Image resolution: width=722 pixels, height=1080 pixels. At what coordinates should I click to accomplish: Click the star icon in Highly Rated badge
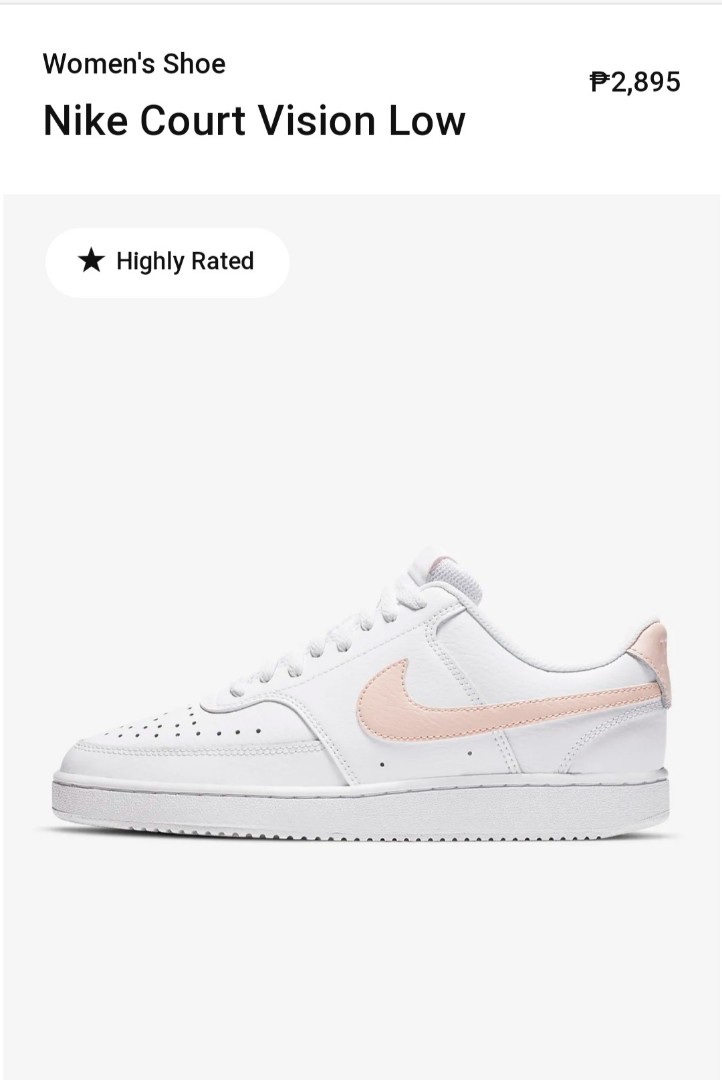(x=91, y=261)
